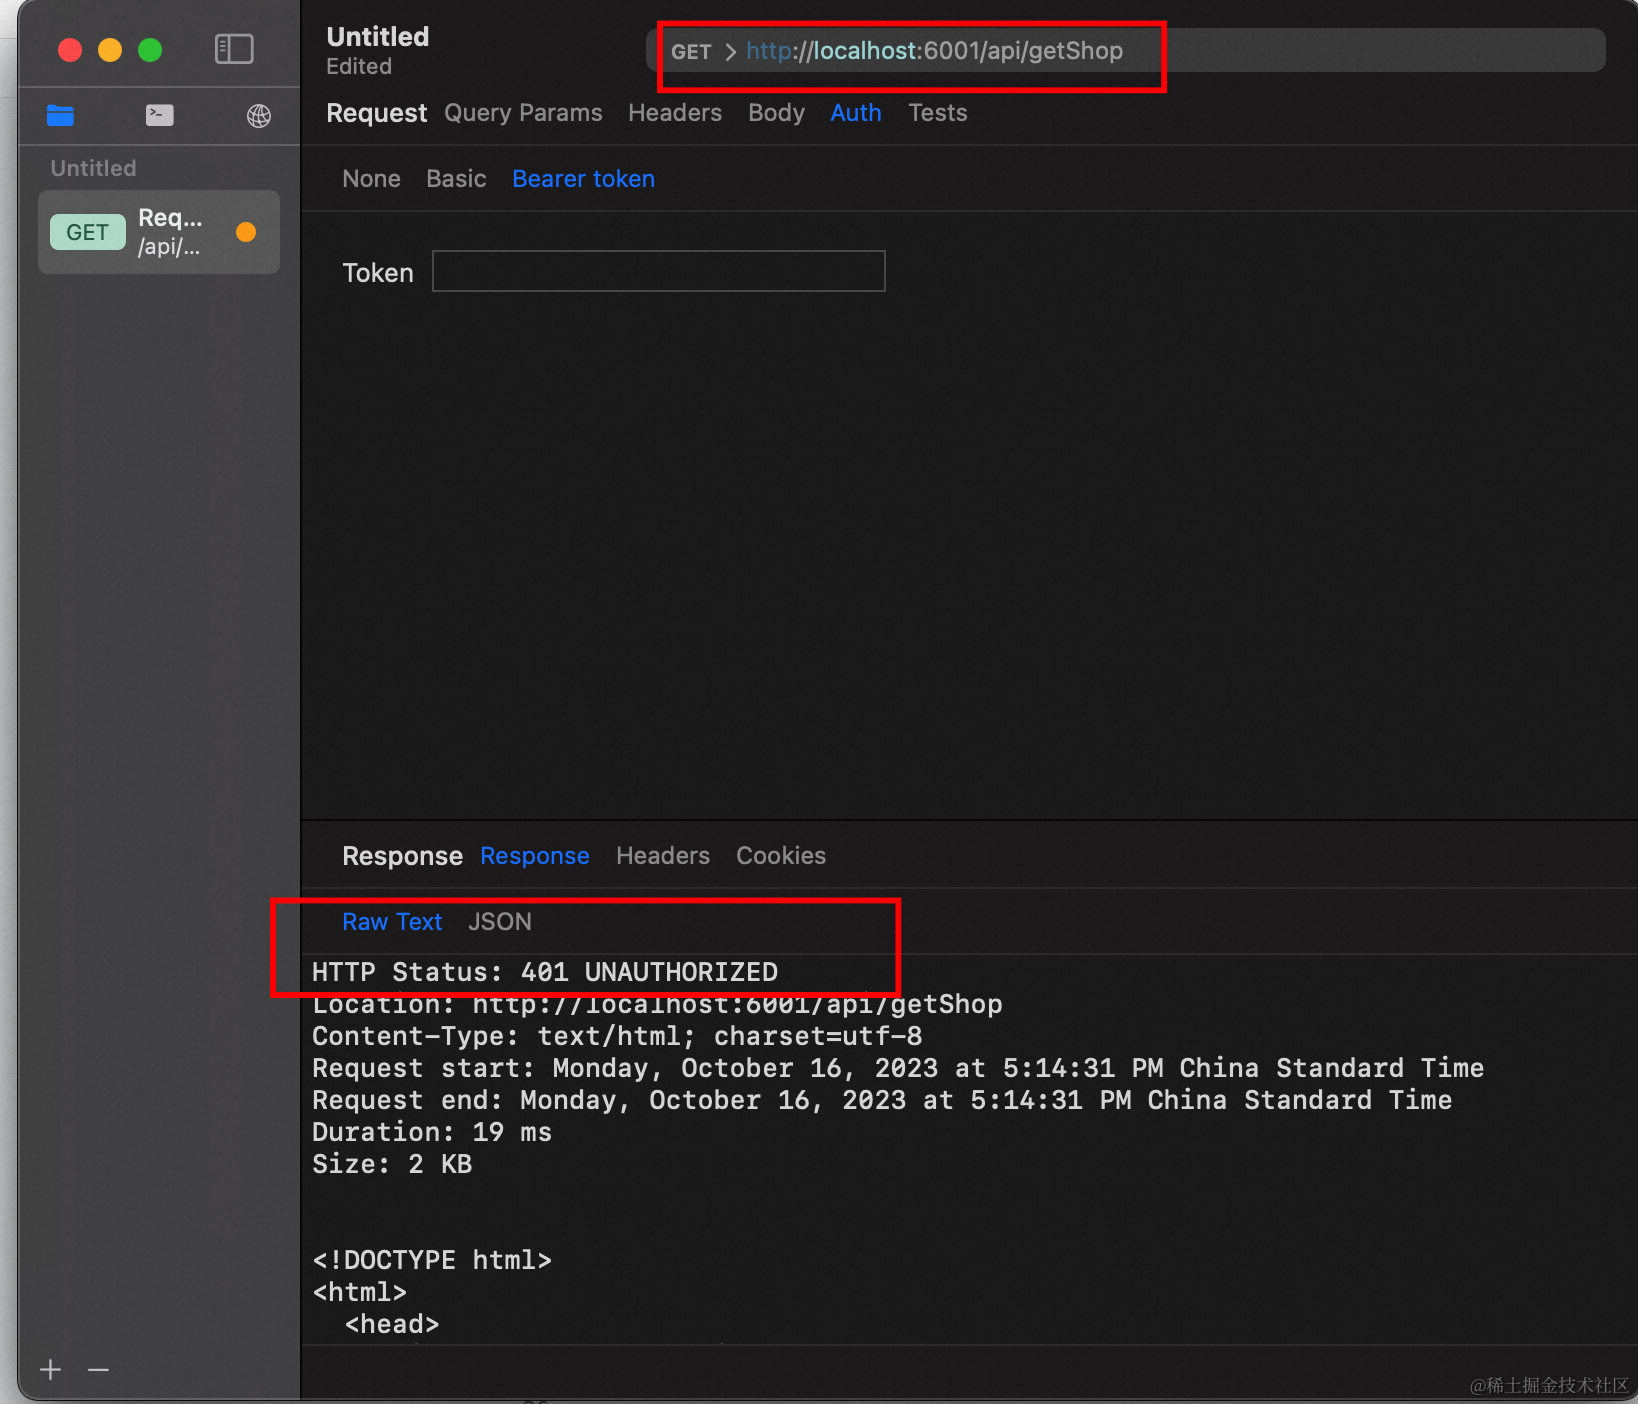Click the Request end timestamp line
Viewport: 1638px width, 1404px height.
882,1100
